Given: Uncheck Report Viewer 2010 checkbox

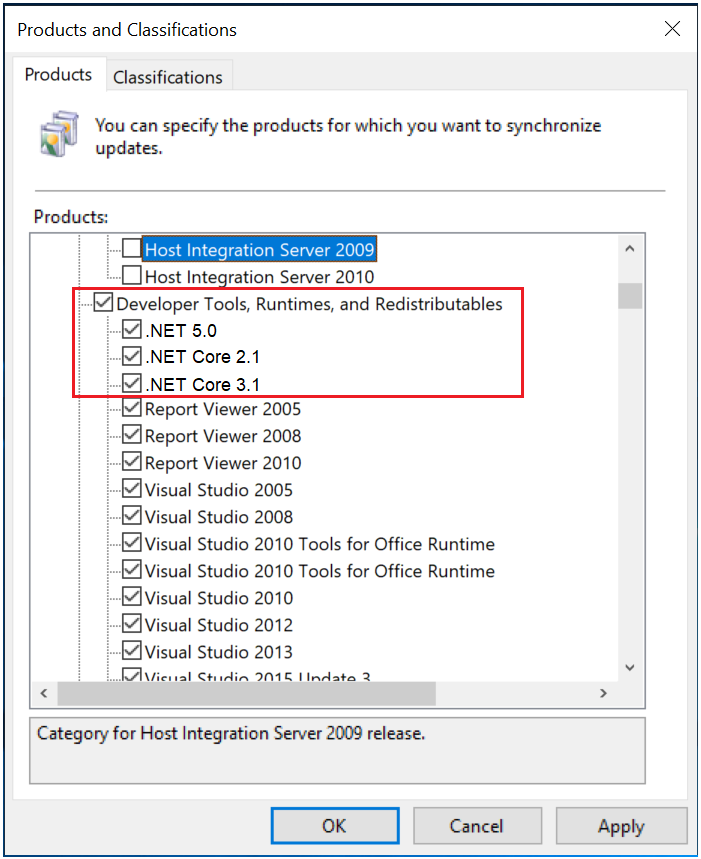Looking at the screenshot, I should 131,462.
